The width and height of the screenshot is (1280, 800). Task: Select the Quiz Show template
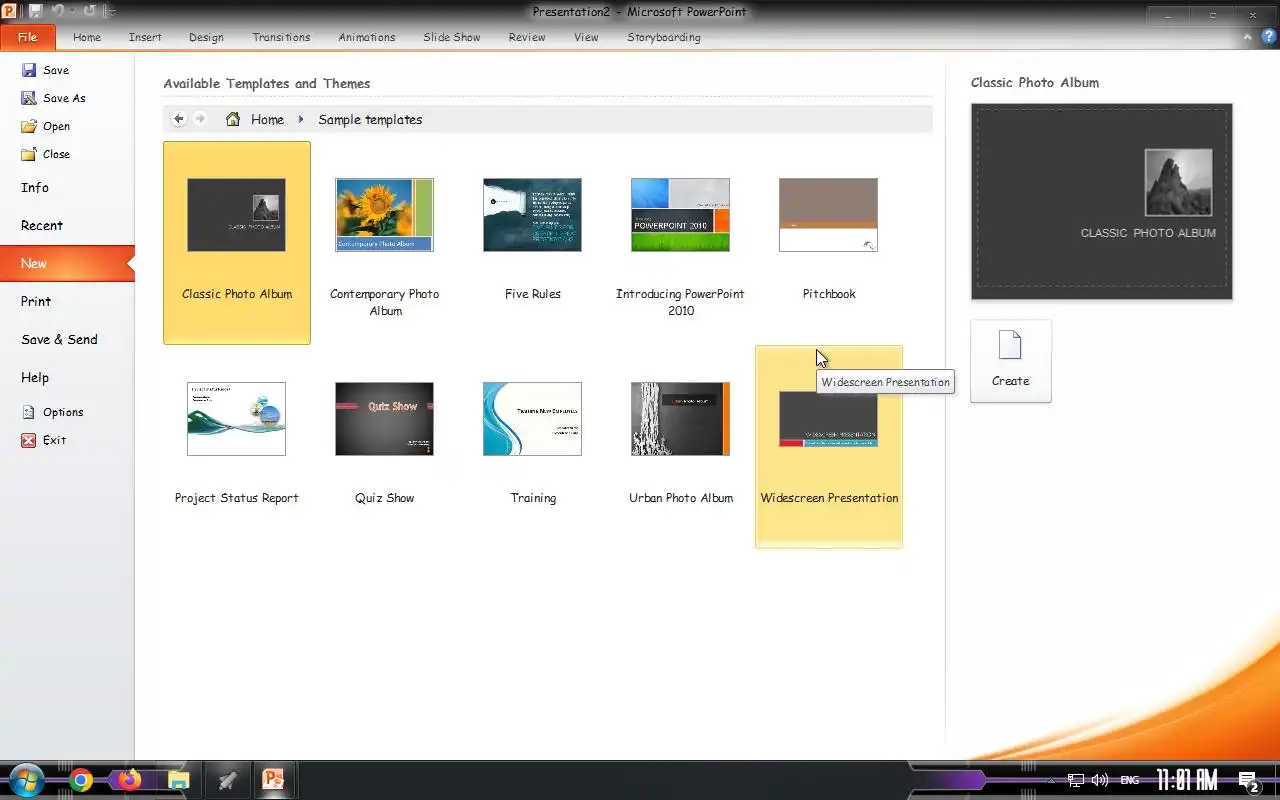click(x=385, y=447)
